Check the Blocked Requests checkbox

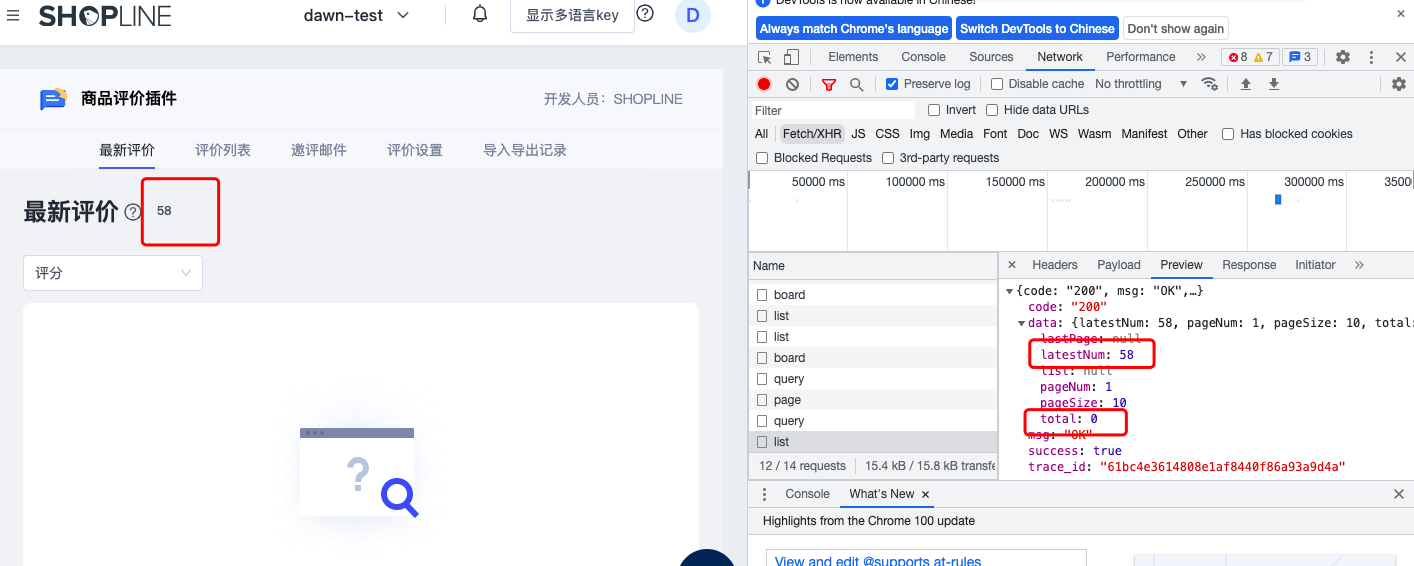tap(762, 158)
